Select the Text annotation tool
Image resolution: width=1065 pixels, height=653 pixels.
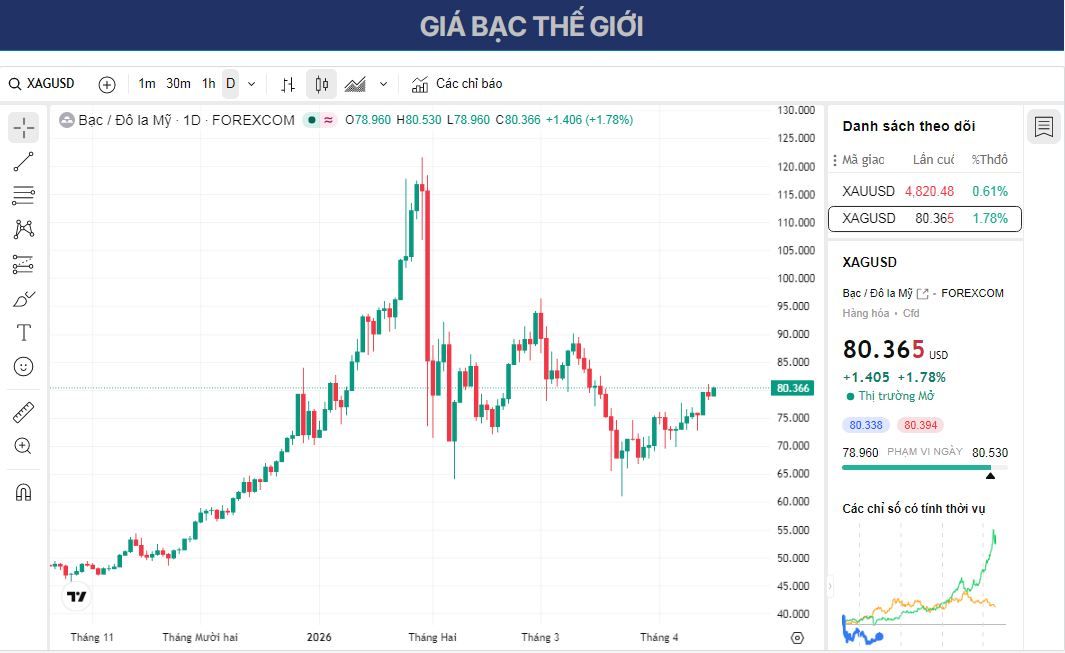pyautogui.click(x=23, y=332)
